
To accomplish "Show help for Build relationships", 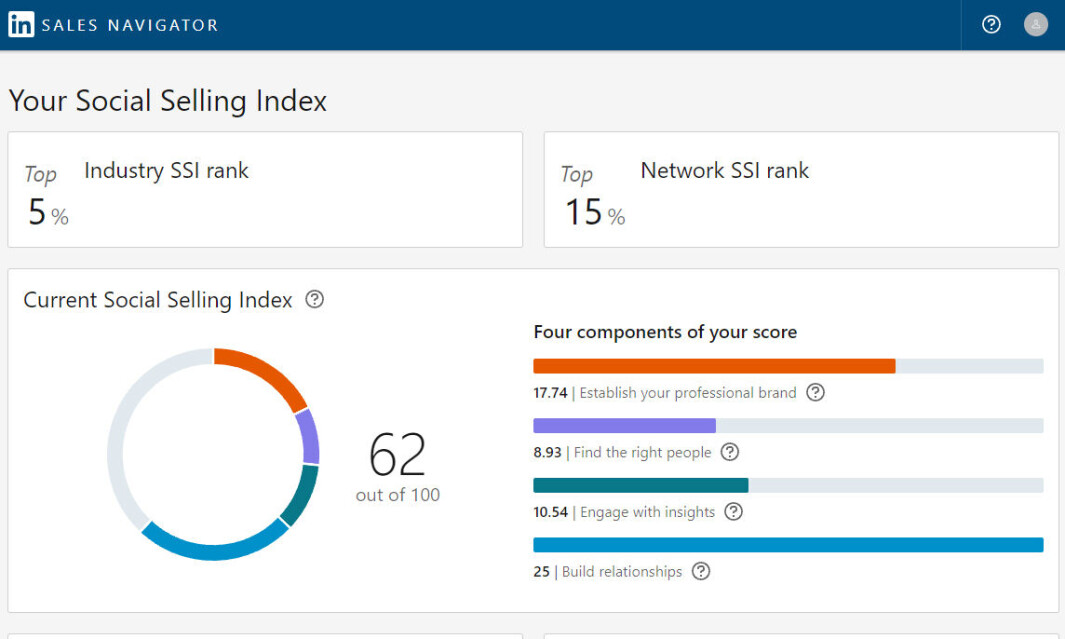I will click(x=701, y=571).
